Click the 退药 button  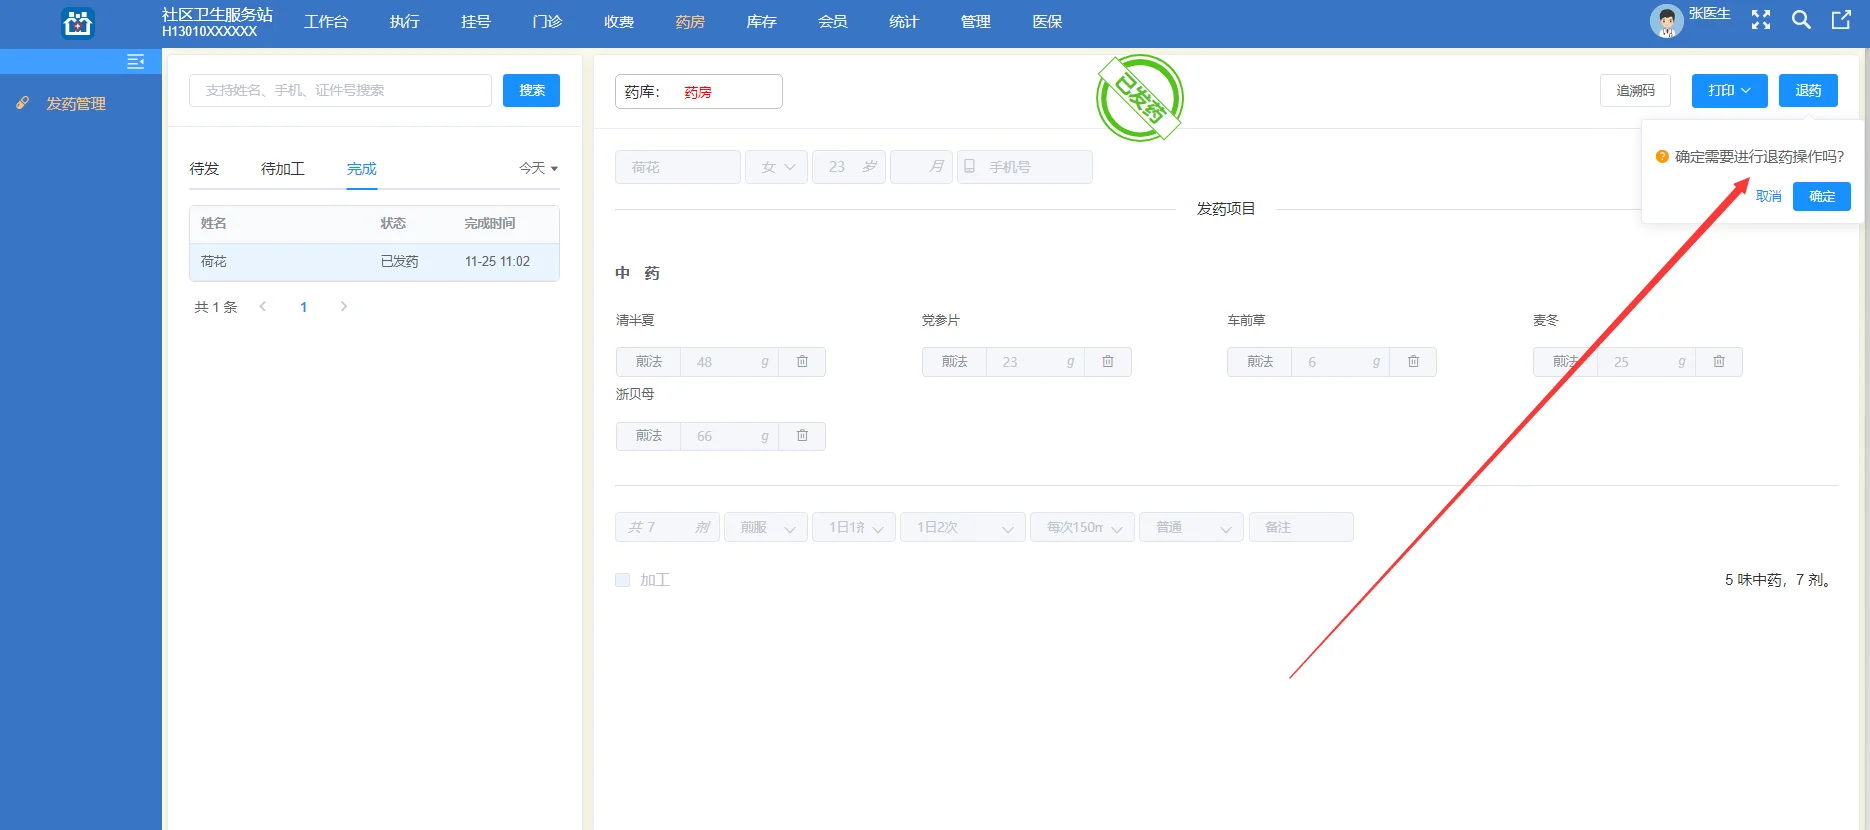(1808, 90)
